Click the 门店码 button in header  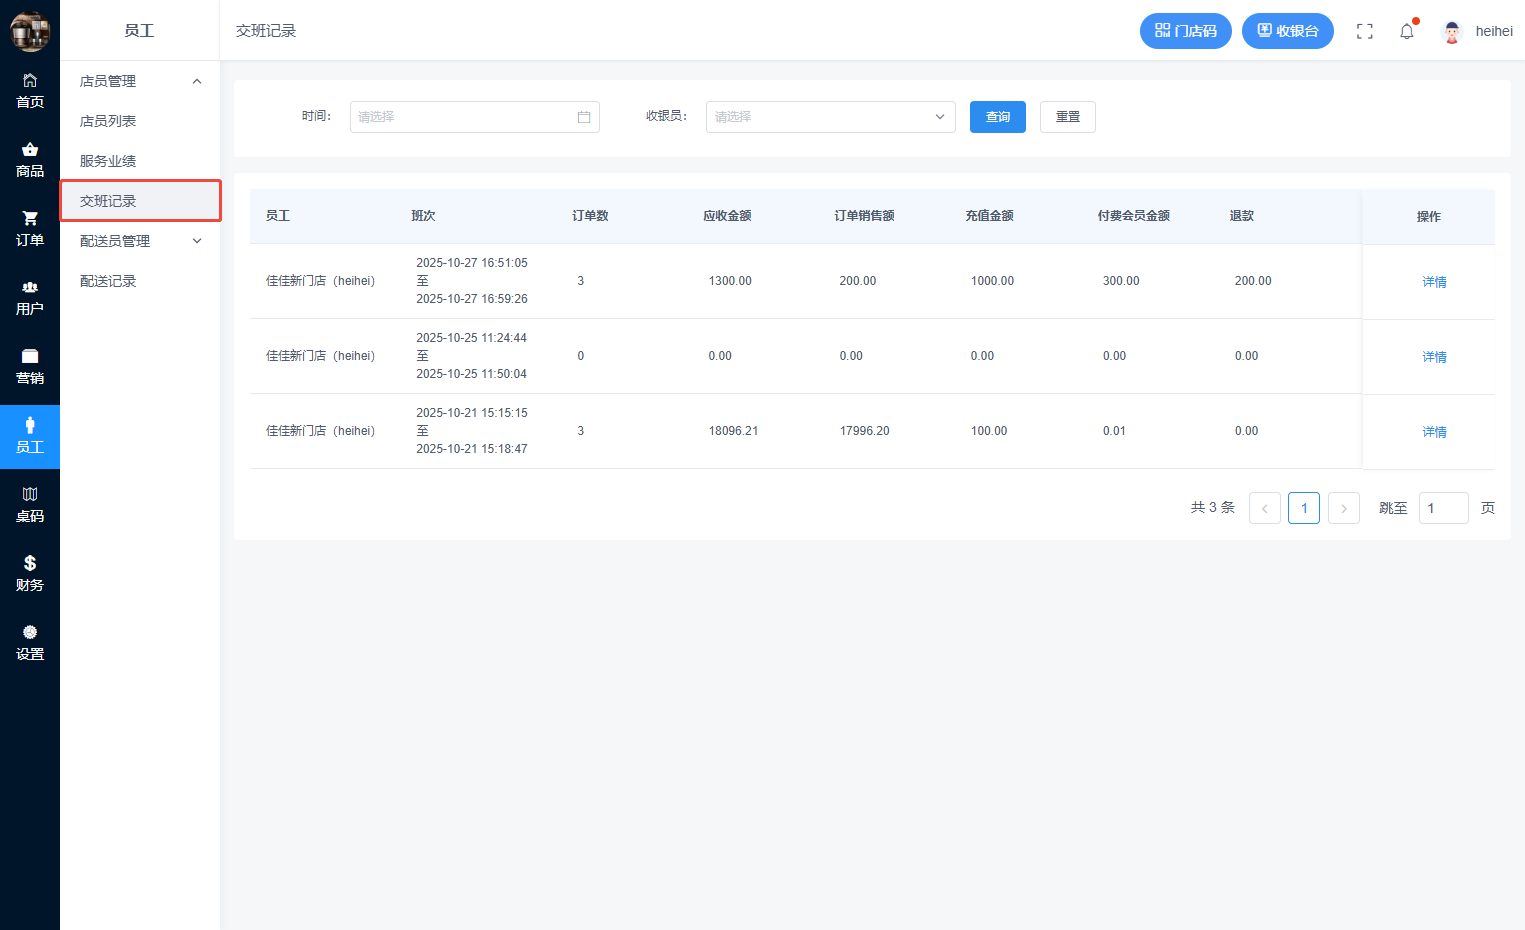[1186, 31]
